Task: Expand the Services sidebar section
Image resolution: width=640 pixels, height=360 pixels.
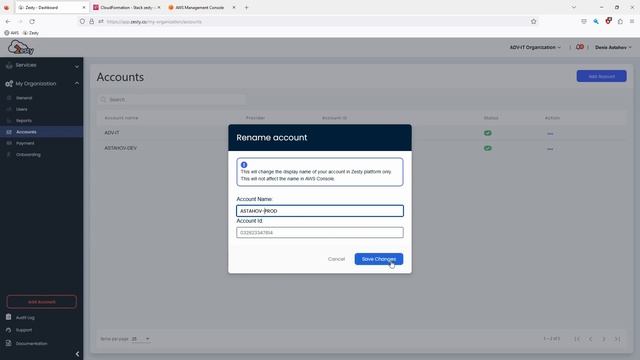Action: [x=41, y=65]
